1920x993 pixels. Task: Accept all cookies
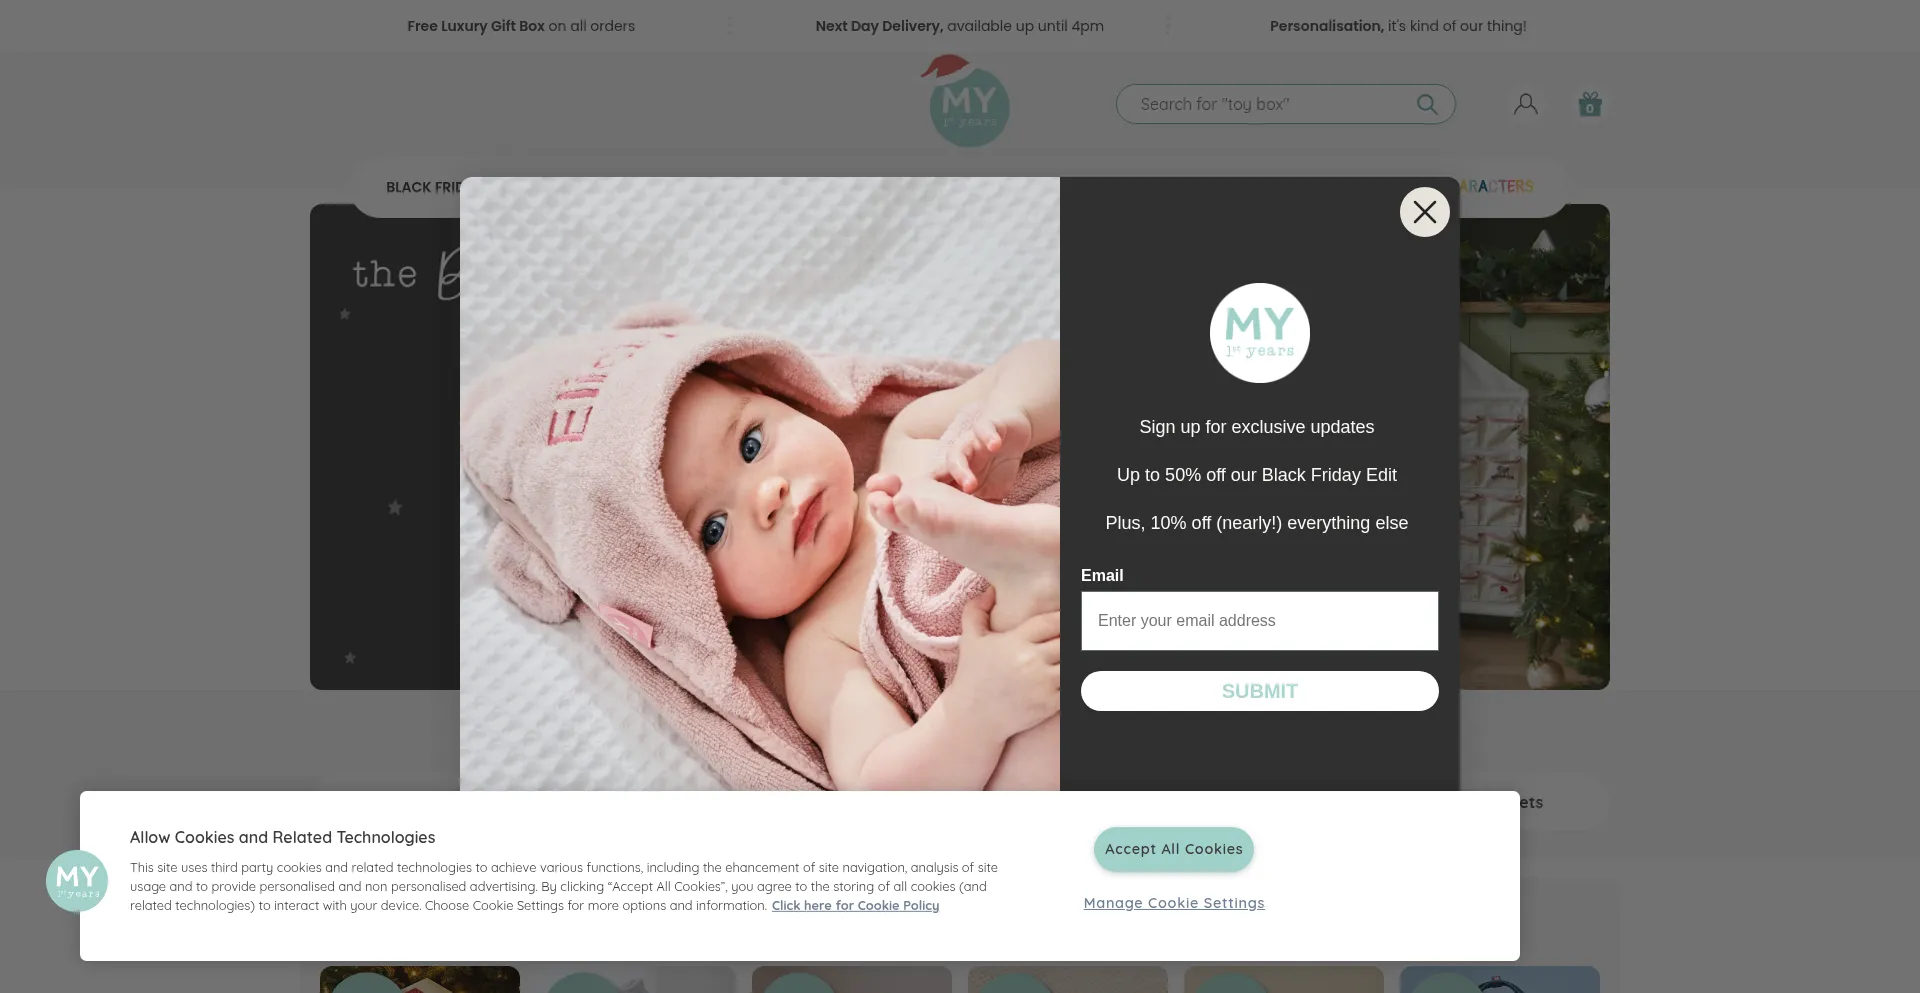pos(1173,849)
